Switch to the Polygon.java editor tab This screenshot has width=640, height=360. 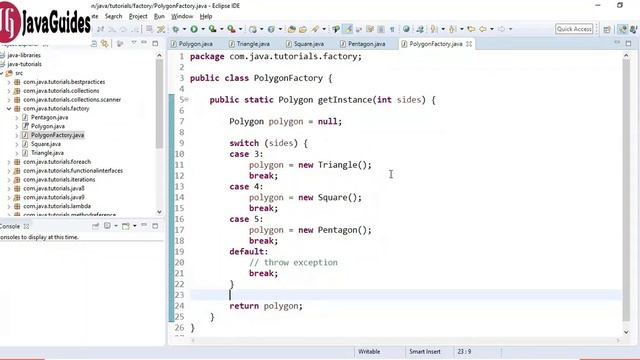coord(192,44)
